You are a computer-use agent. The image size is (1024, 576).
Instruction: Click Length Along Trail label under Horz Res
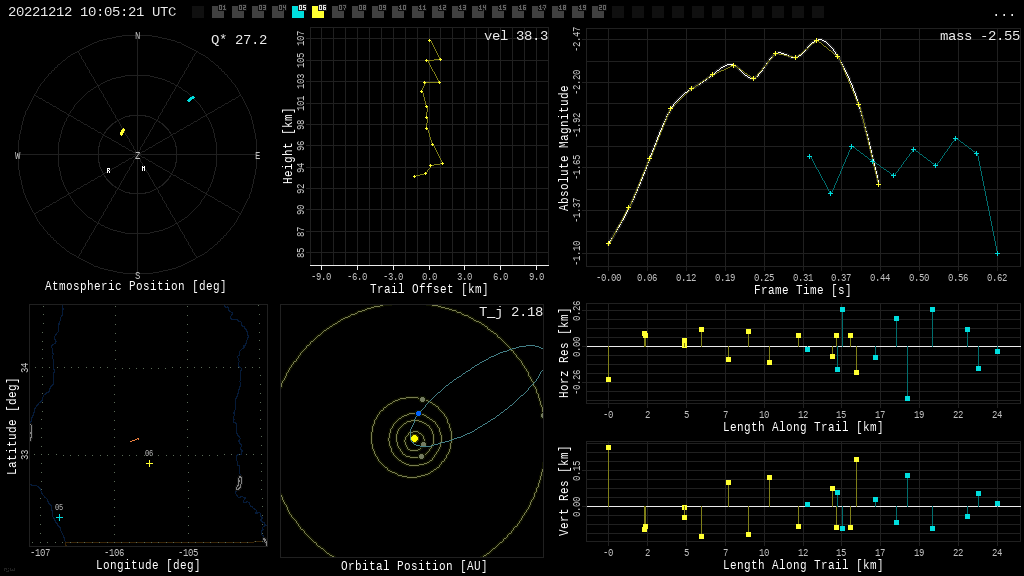tap(803, 427)
